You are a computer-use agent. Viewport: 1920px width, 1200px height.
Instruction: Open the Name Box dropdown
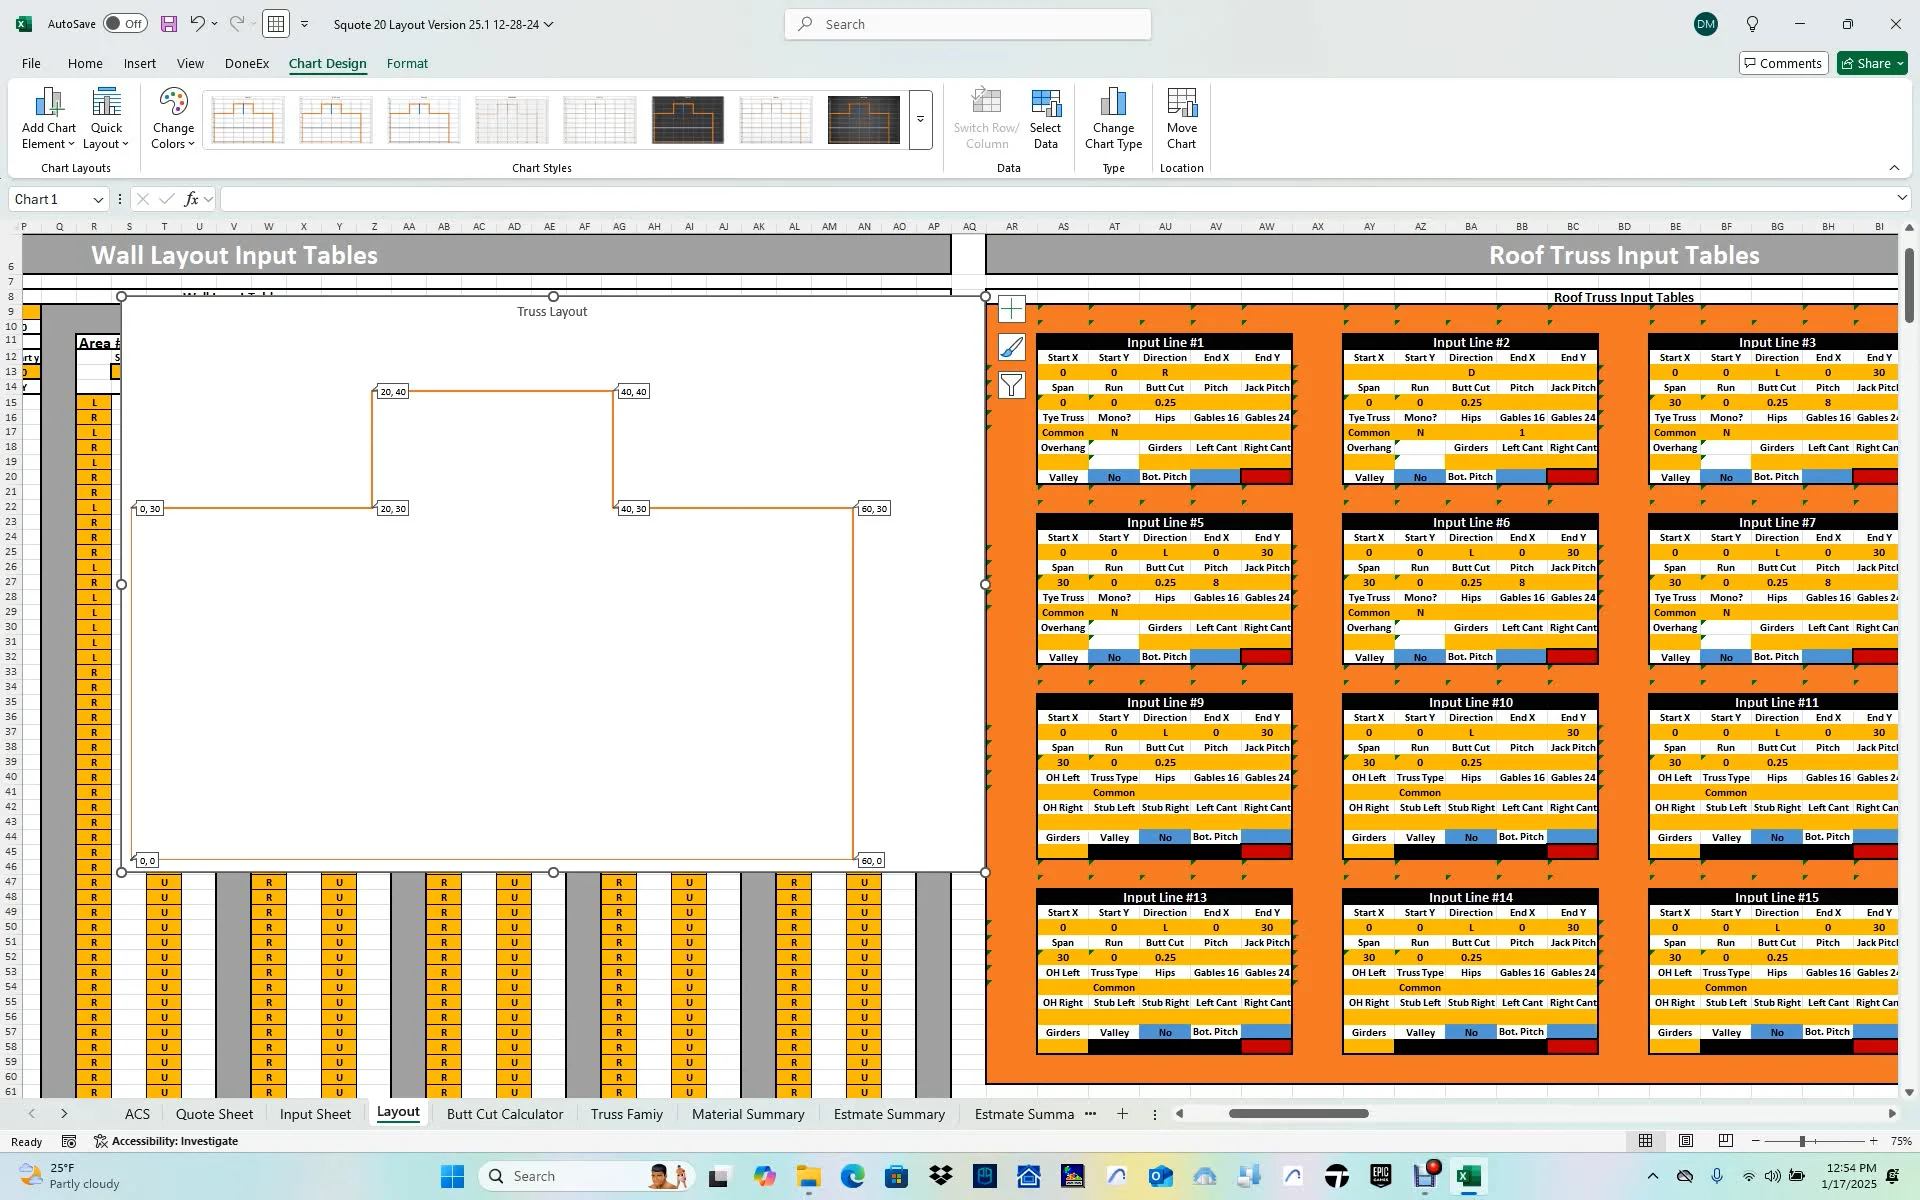(x=98, y=200)
